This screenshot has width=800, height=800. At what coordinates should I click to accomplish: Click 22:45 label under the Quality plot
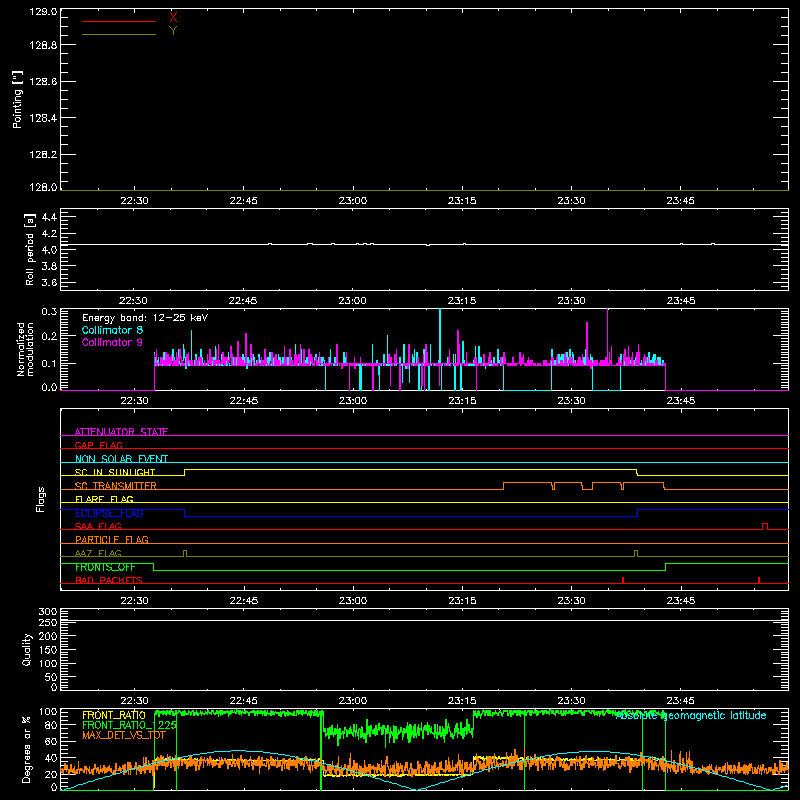[243, 701]
